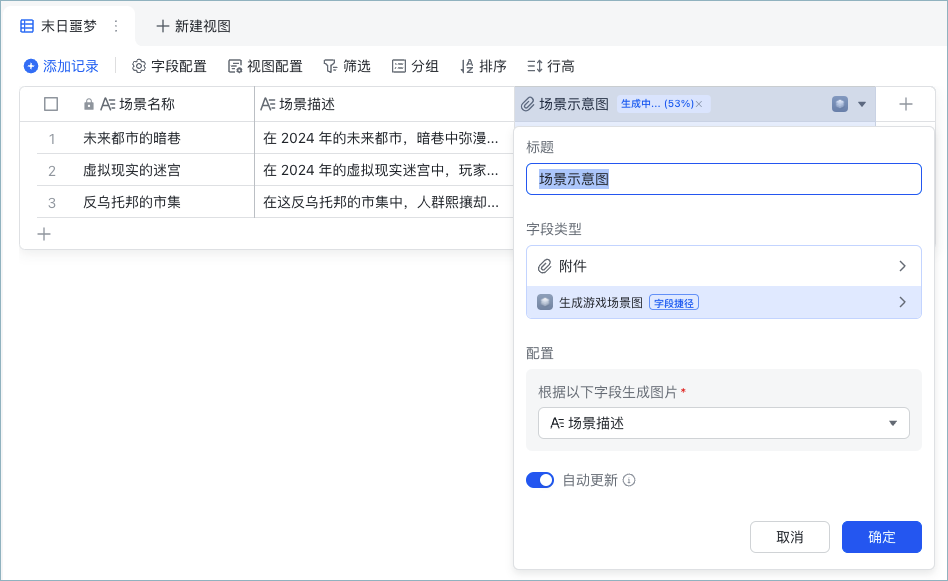
Task: Check the select-all checkbox in the header
Action: 51,104
